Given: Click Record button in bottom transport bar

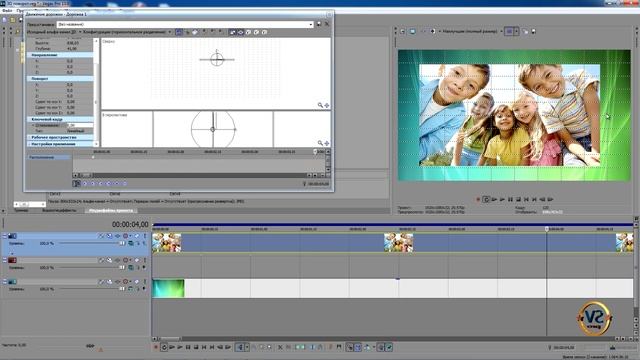Looking at the screenshot, I should (156, 347).
